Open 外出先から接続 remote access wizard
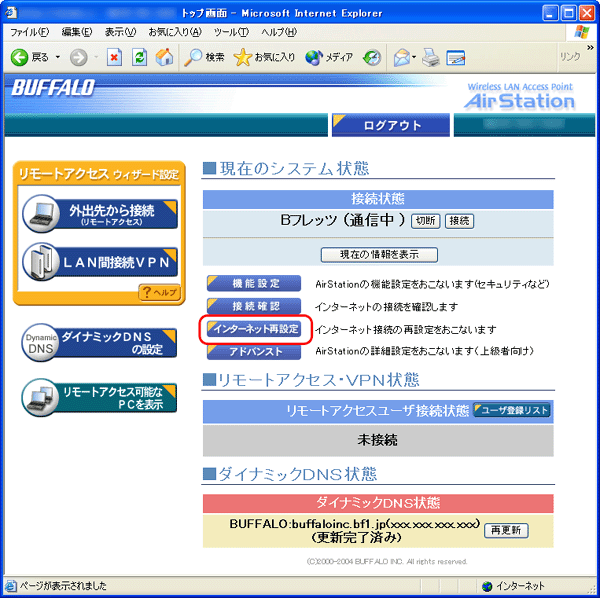Screen dimensions: 600x598 point(100,214)
